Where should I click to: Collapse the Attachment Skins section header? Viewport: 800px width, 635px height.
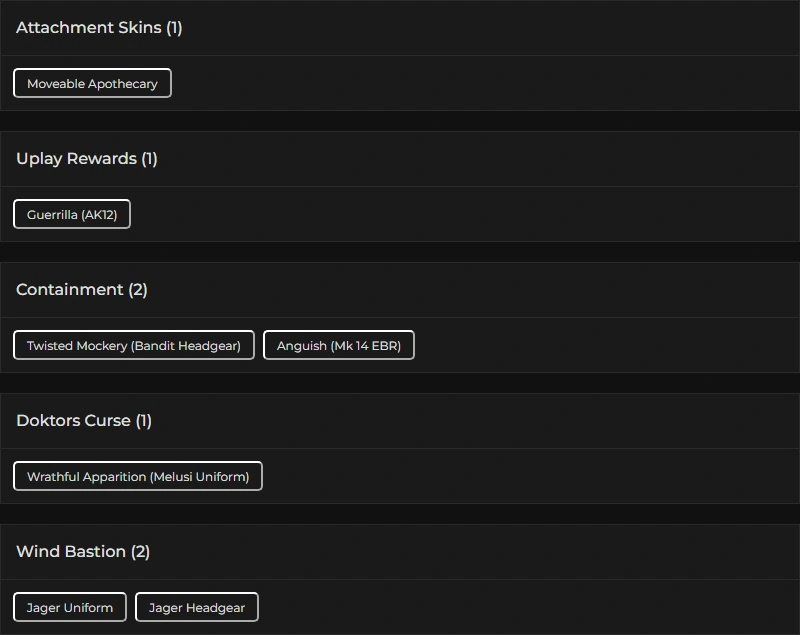(88, 28)
